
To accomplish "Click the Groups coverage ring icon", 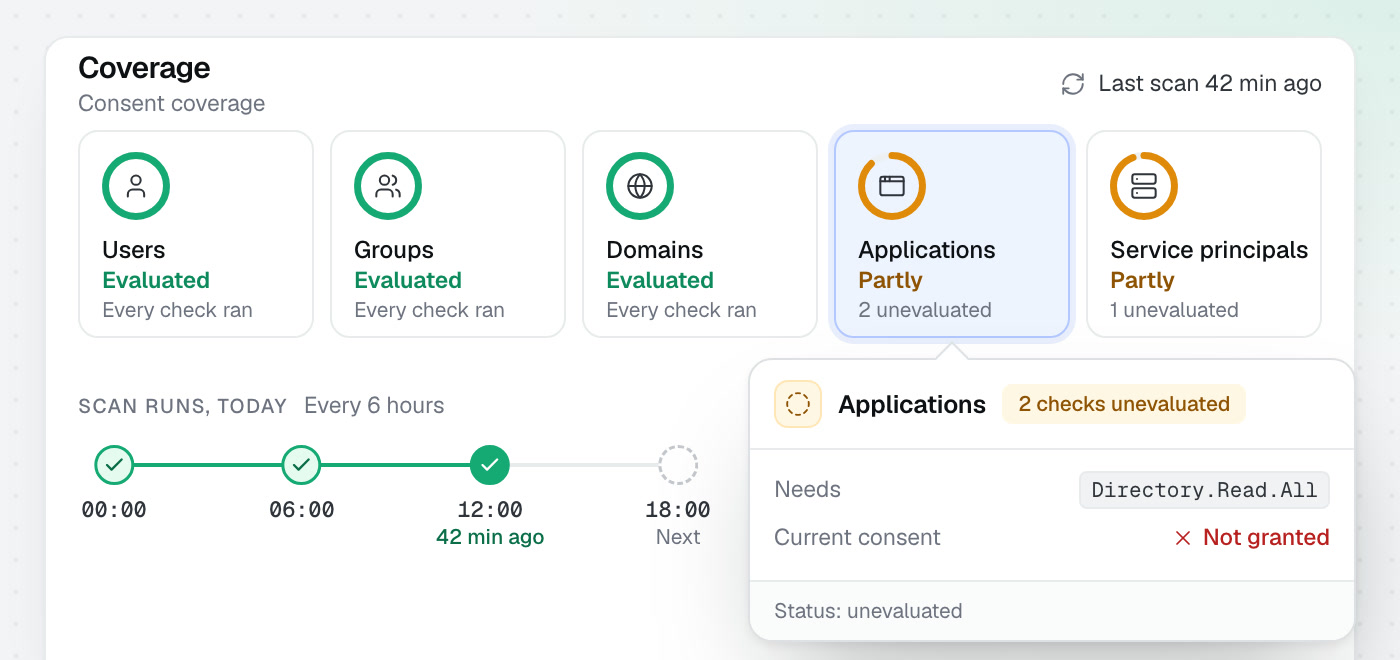I will coord(388,186).
